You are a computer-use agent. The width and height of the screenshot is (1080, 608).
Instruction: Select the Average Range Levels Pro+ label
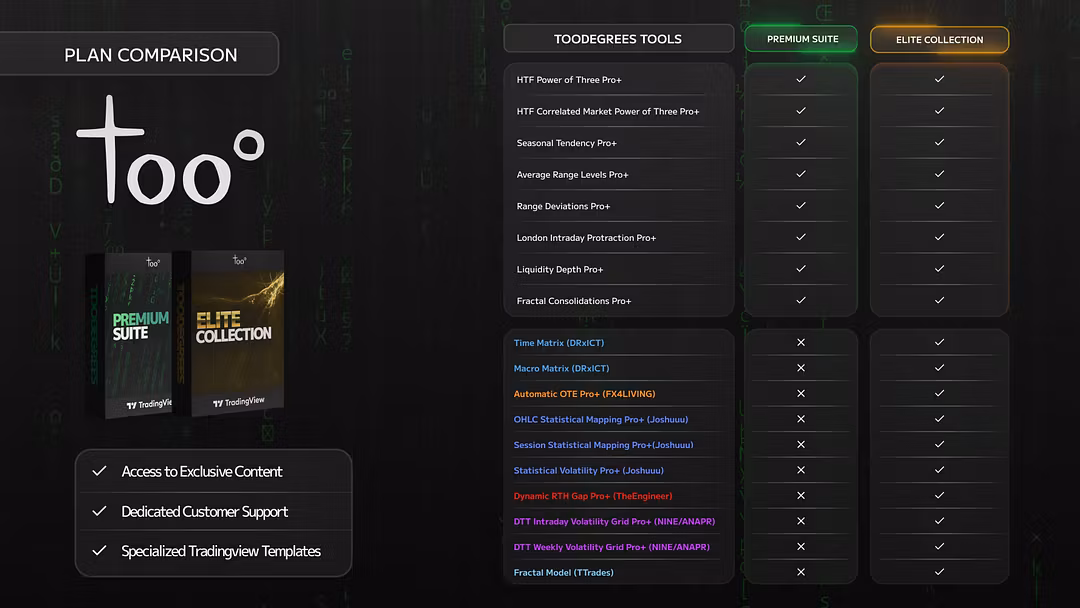[572, 175]
